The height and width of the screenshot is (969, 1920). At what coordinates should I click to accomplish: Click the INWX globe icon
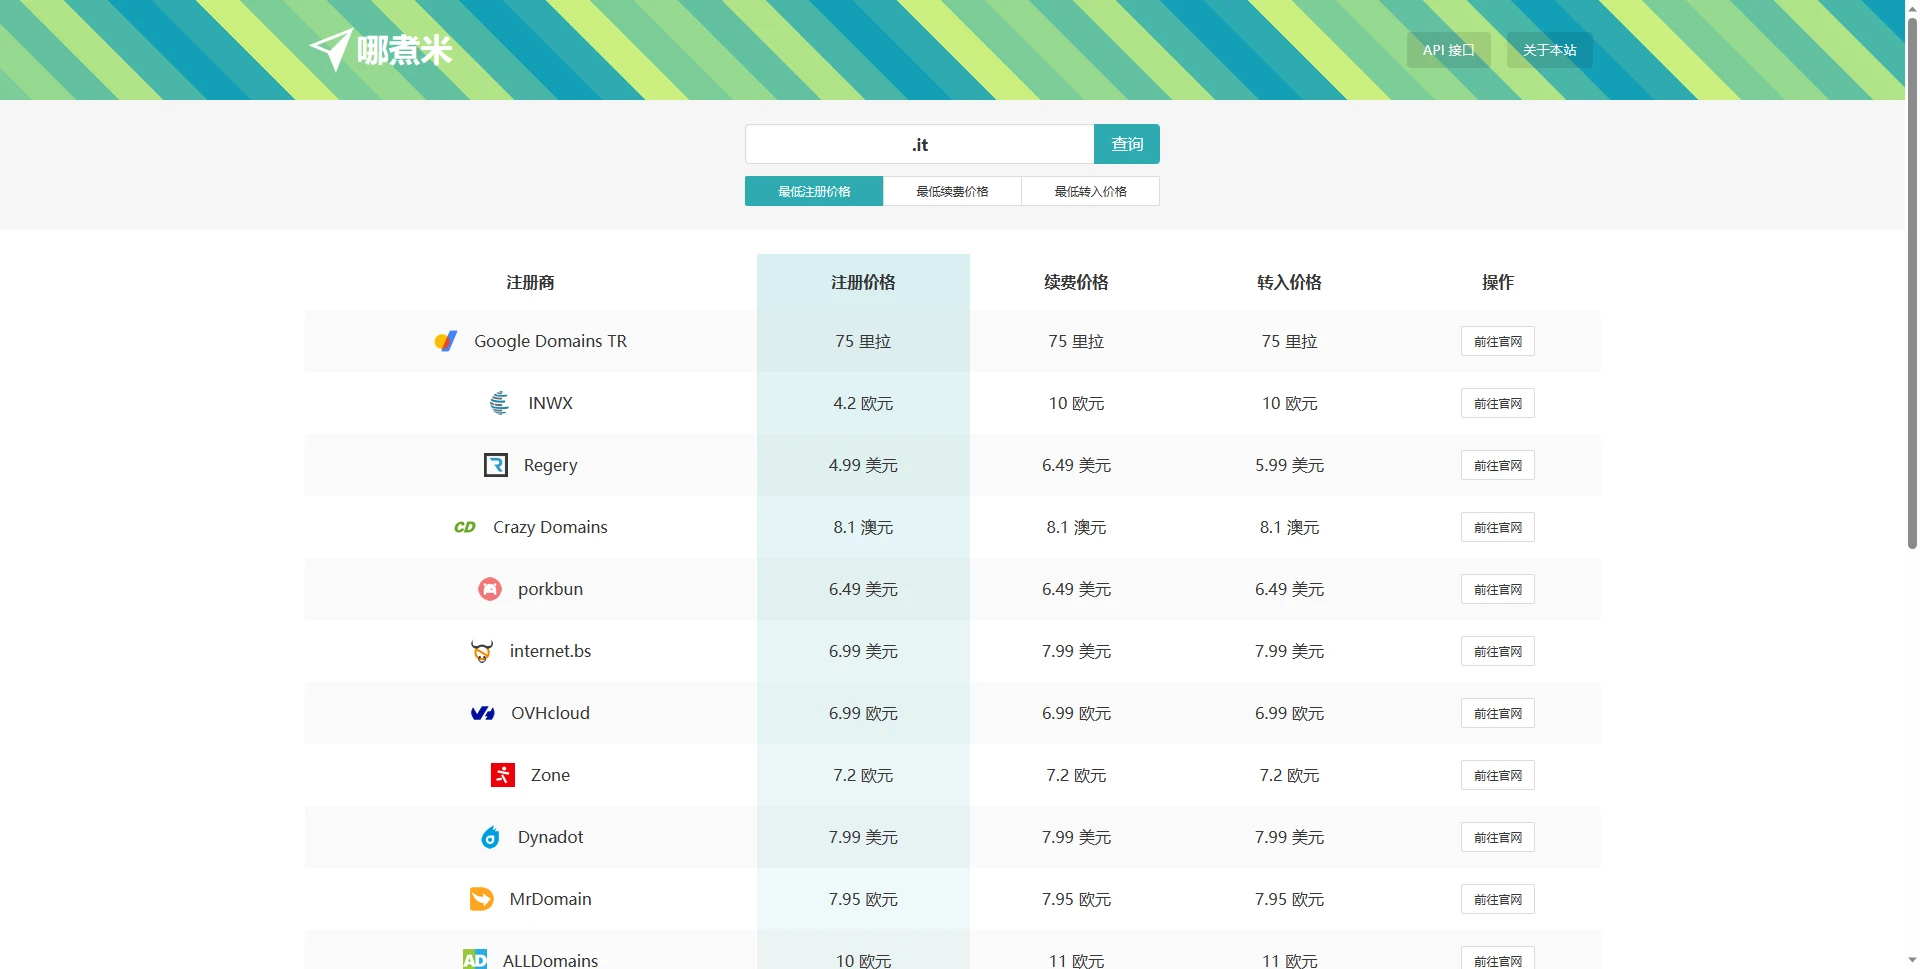point(499,403)
